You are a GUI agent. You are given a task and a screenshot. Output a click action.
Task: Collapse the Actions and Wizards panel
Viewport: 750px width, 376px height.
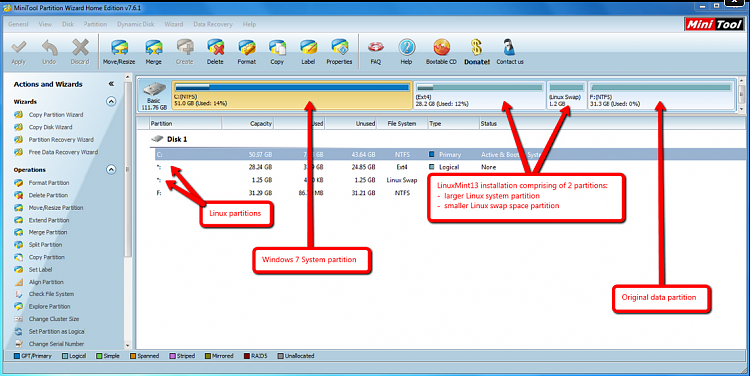111,84
